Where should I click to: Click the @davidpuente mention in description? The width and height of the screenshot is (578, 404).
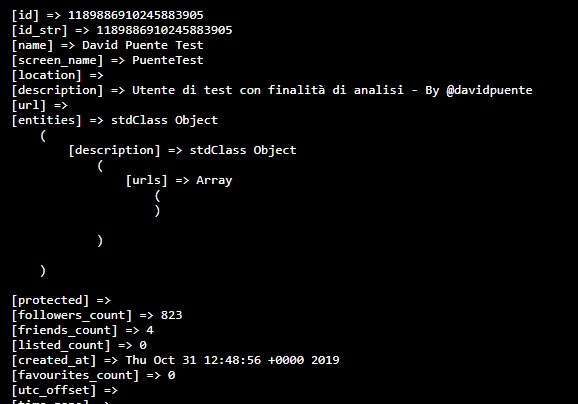[x=489, y=90]
